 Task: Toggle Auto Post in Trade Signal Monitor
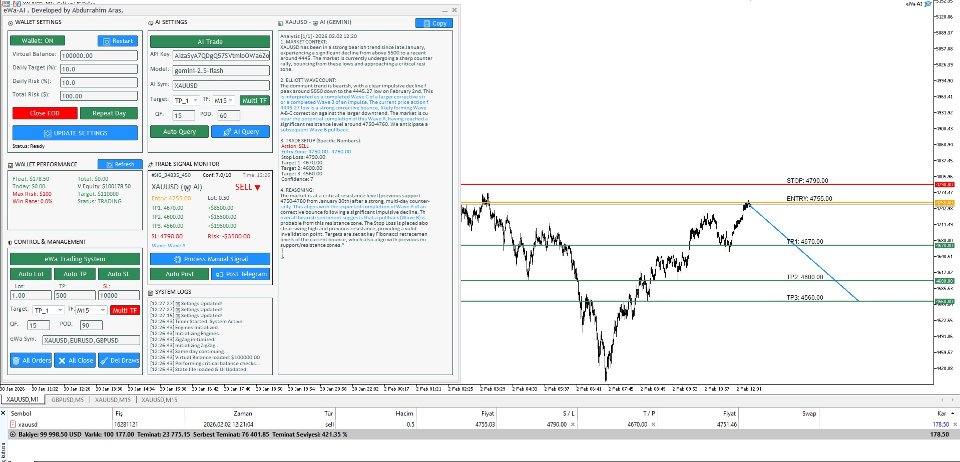pos(179,274)
